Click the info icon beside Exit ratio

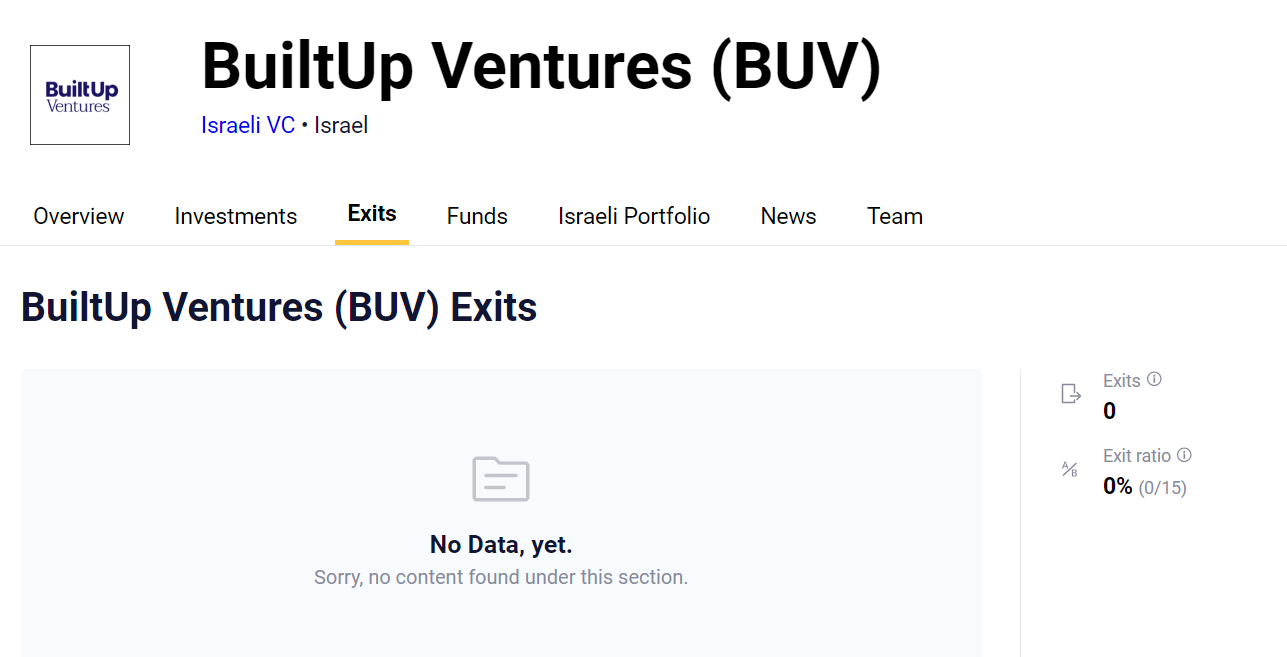coord(1184,455)
